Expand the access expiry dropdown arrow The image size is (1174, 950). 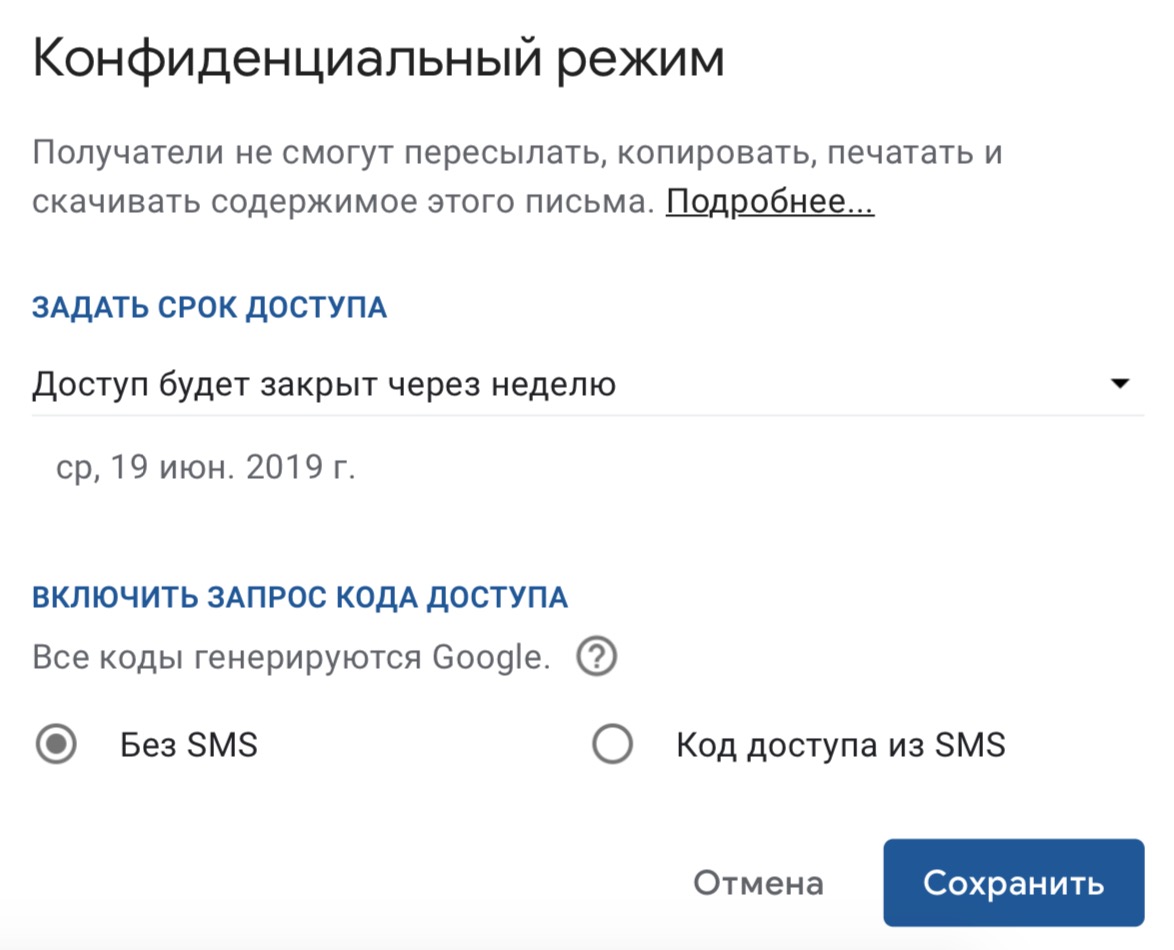tap(1121, 384)
